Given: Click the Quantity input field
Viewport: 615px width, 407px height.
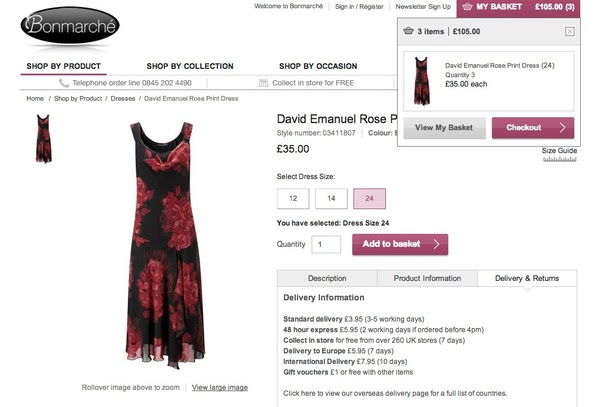Looking at the screenshot, I should tap(326, 244).
